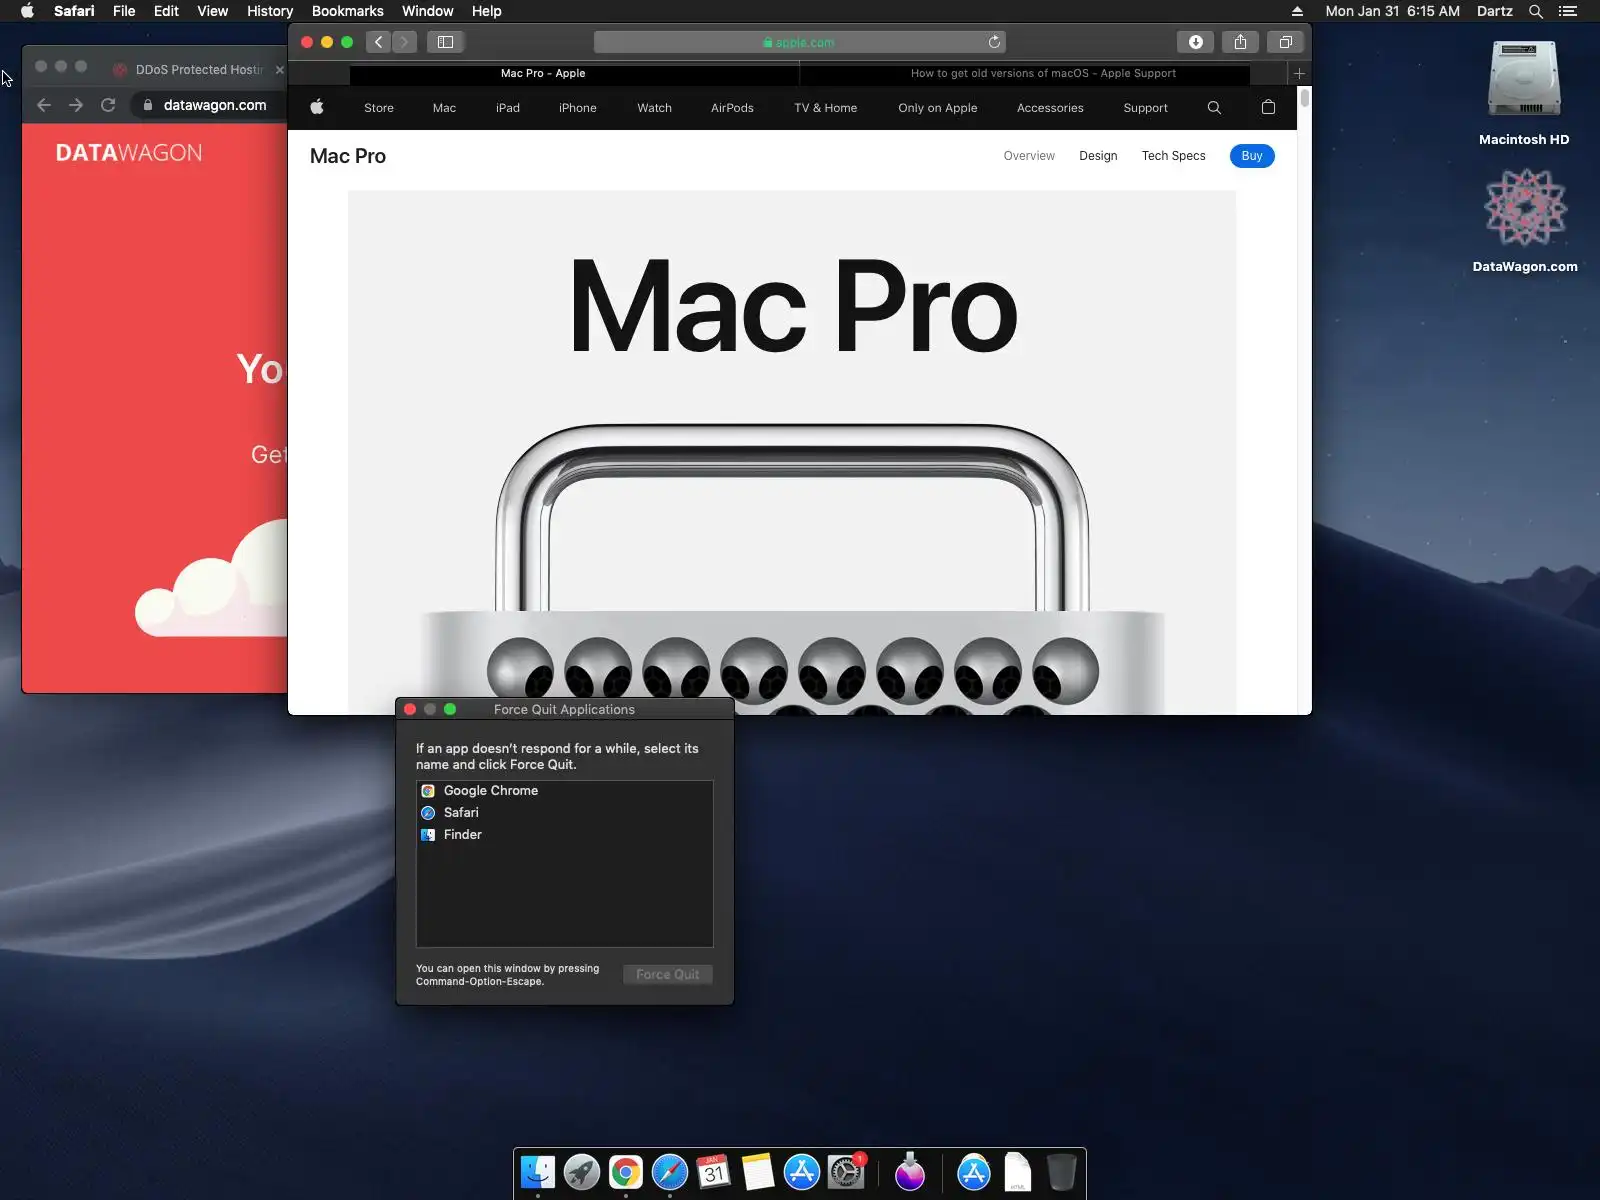This screenshot has height=1200, width=1600.
Task: Add a new Safari tab
Action: tap(1299, 73)
